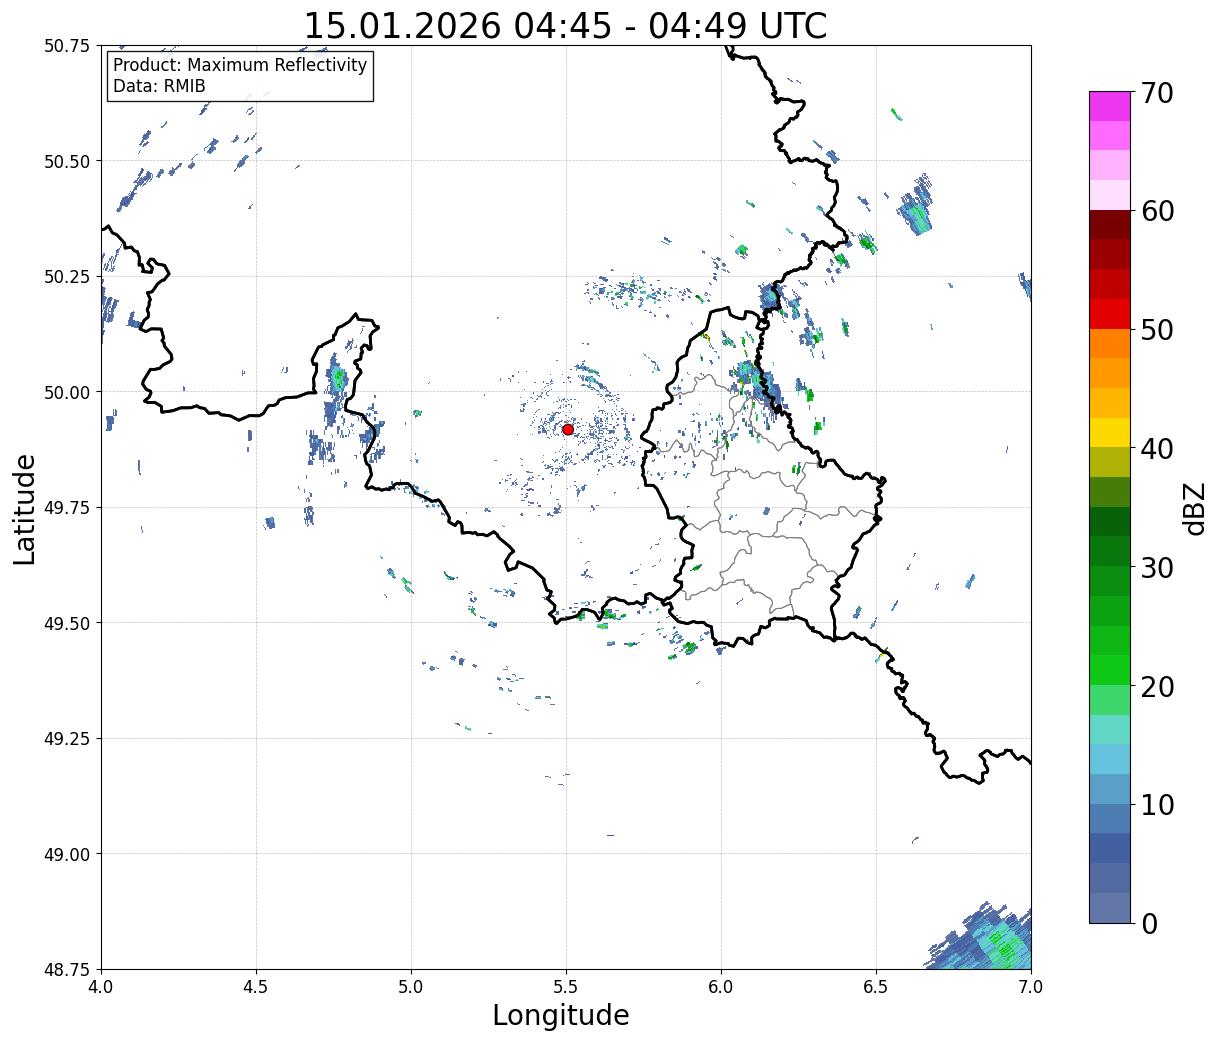Click the longitude tick label 5.0
The image size is (1219, 1040).
411,986
